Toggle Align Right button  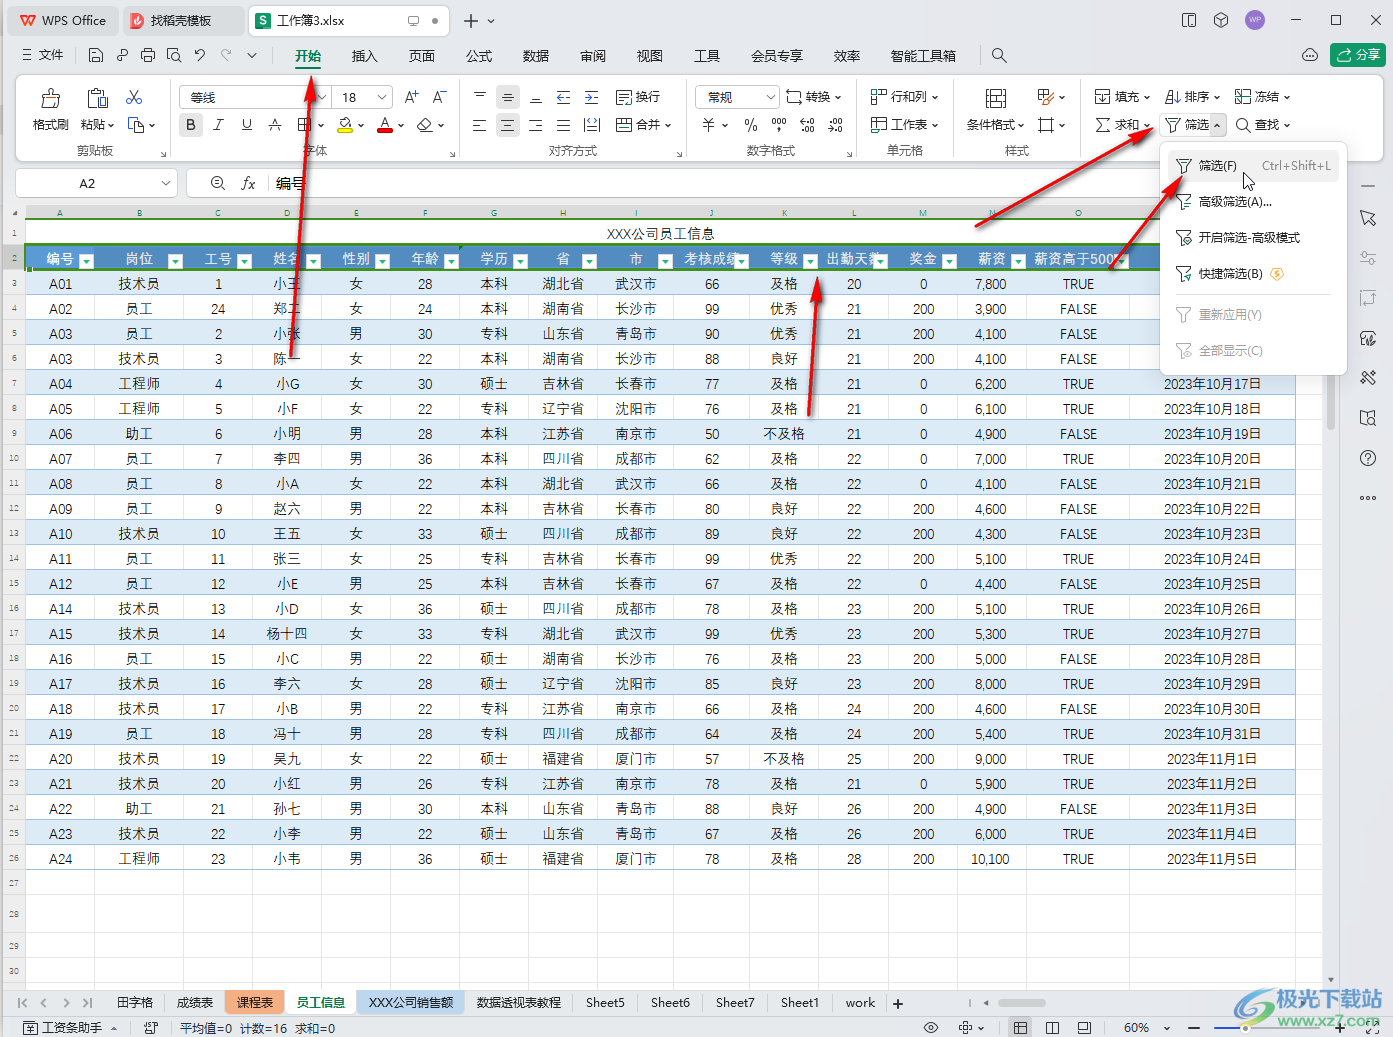point(535,125)
